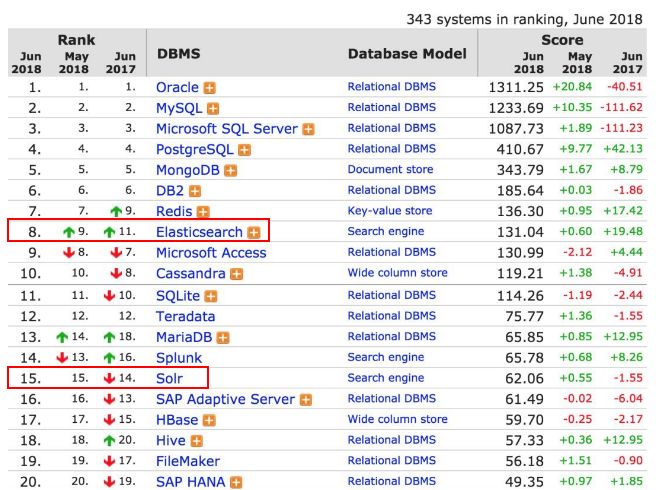Click Search engine model in Splunk row
Image resolution: width=656 pixels, height=490 pixels.
[386, 357]
